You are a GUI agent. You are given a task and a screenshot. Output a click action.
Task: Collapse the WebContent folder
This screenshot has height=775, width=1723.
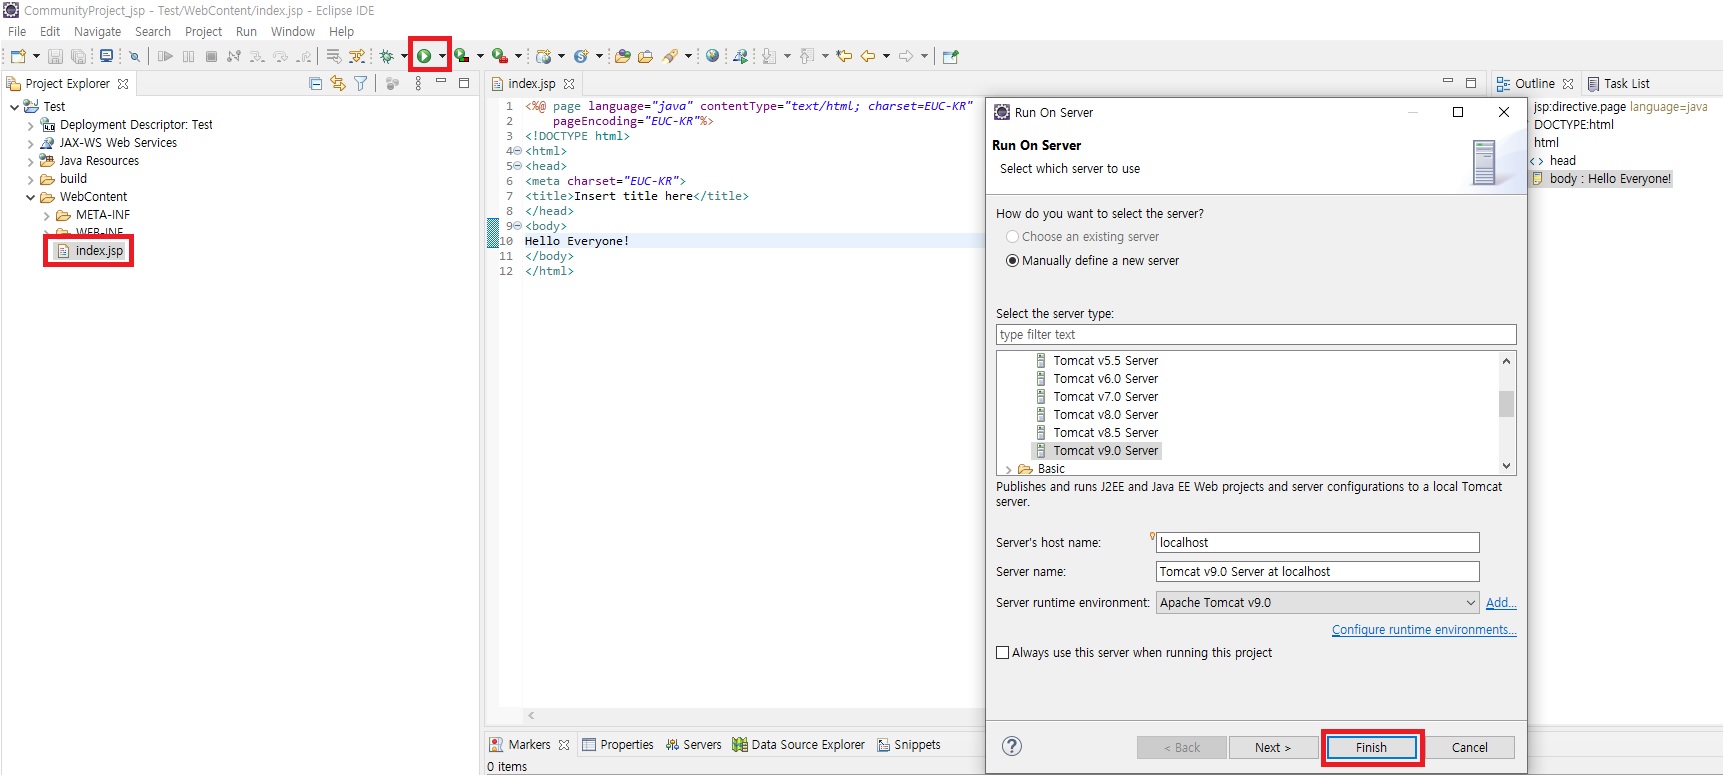30,198
